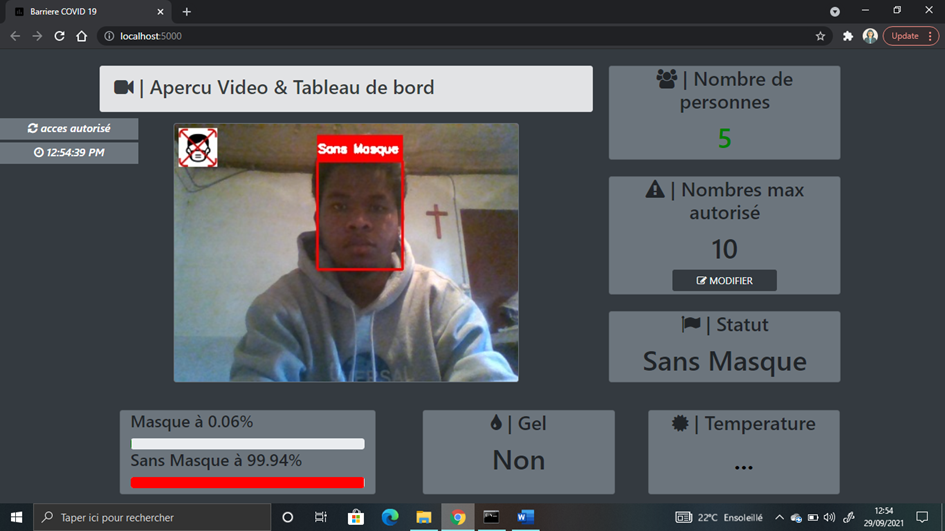Click the acces autorisé status label
The height and width of the screenshot is (531, 945).
69,128
